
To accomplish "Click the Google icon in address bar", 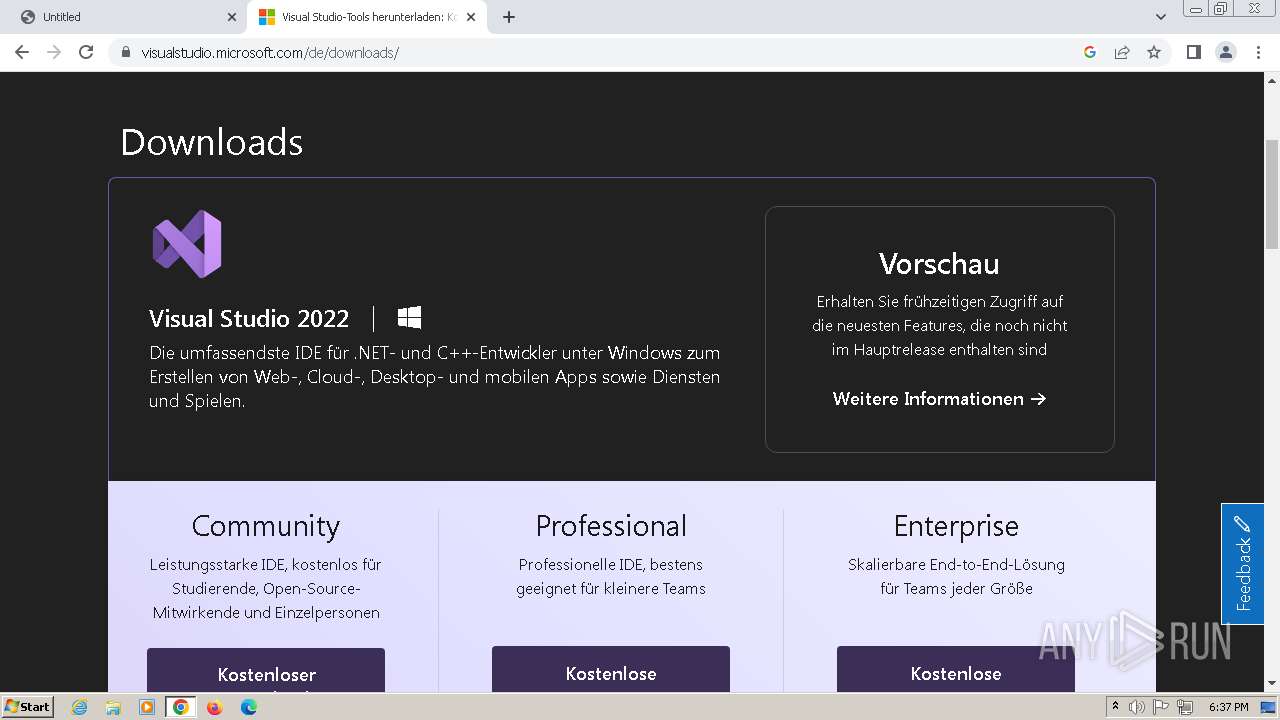I will tap(1090, 52).
